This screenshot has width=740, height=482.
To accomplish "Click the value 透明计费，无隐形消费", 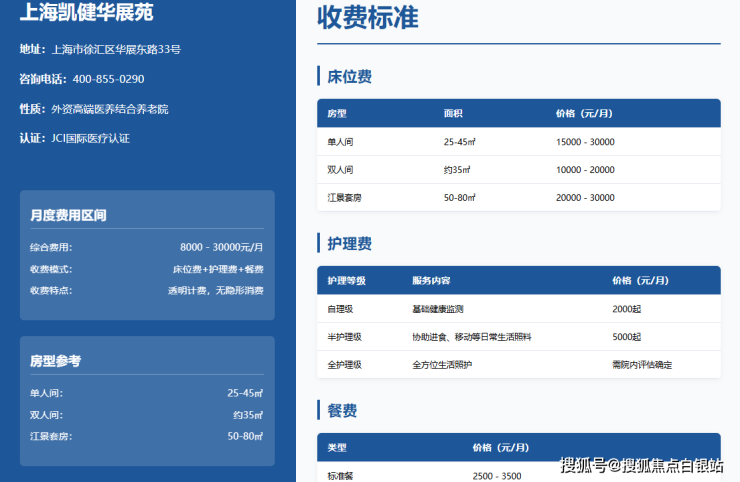I will click(216, 290).
